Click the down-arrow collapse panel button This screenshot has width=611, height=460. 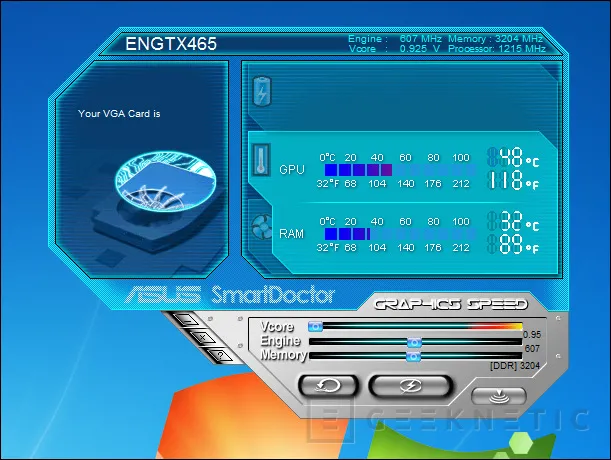[499, 396]
